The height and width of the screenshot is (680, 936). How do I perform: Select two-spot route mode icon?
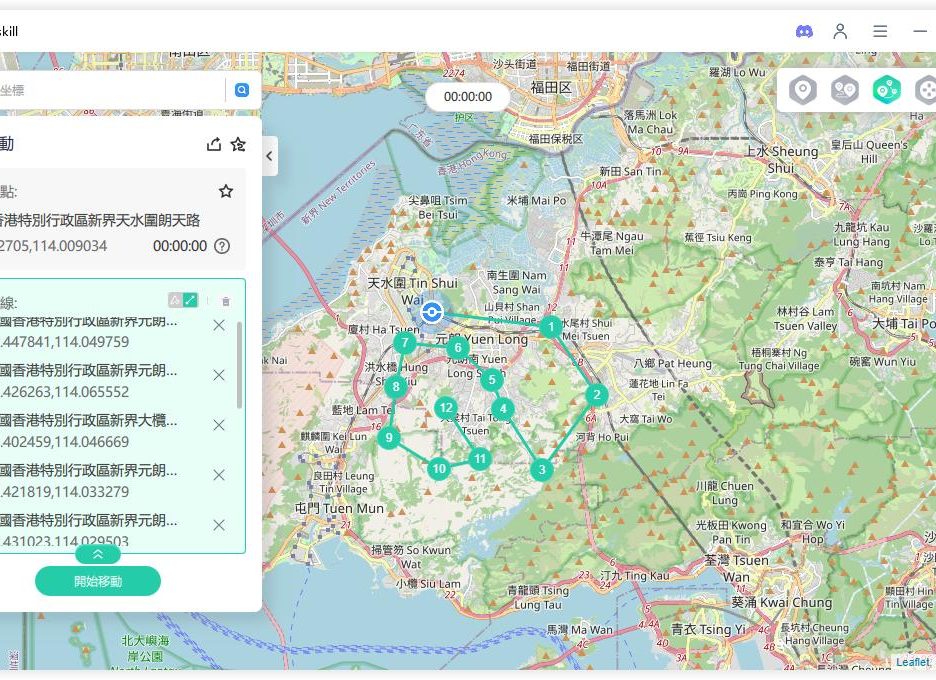click(x=845, y=91)
